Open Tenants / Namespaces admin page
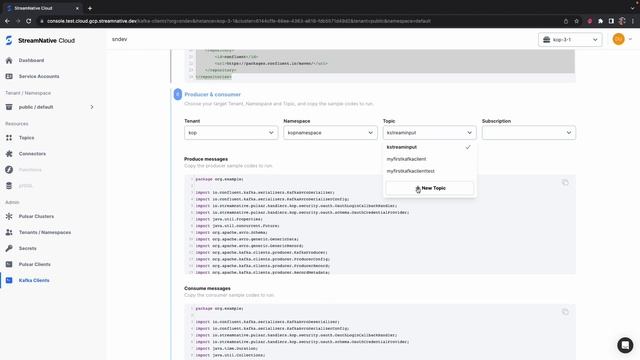The image size is (640, 360). tap(45, 232)
